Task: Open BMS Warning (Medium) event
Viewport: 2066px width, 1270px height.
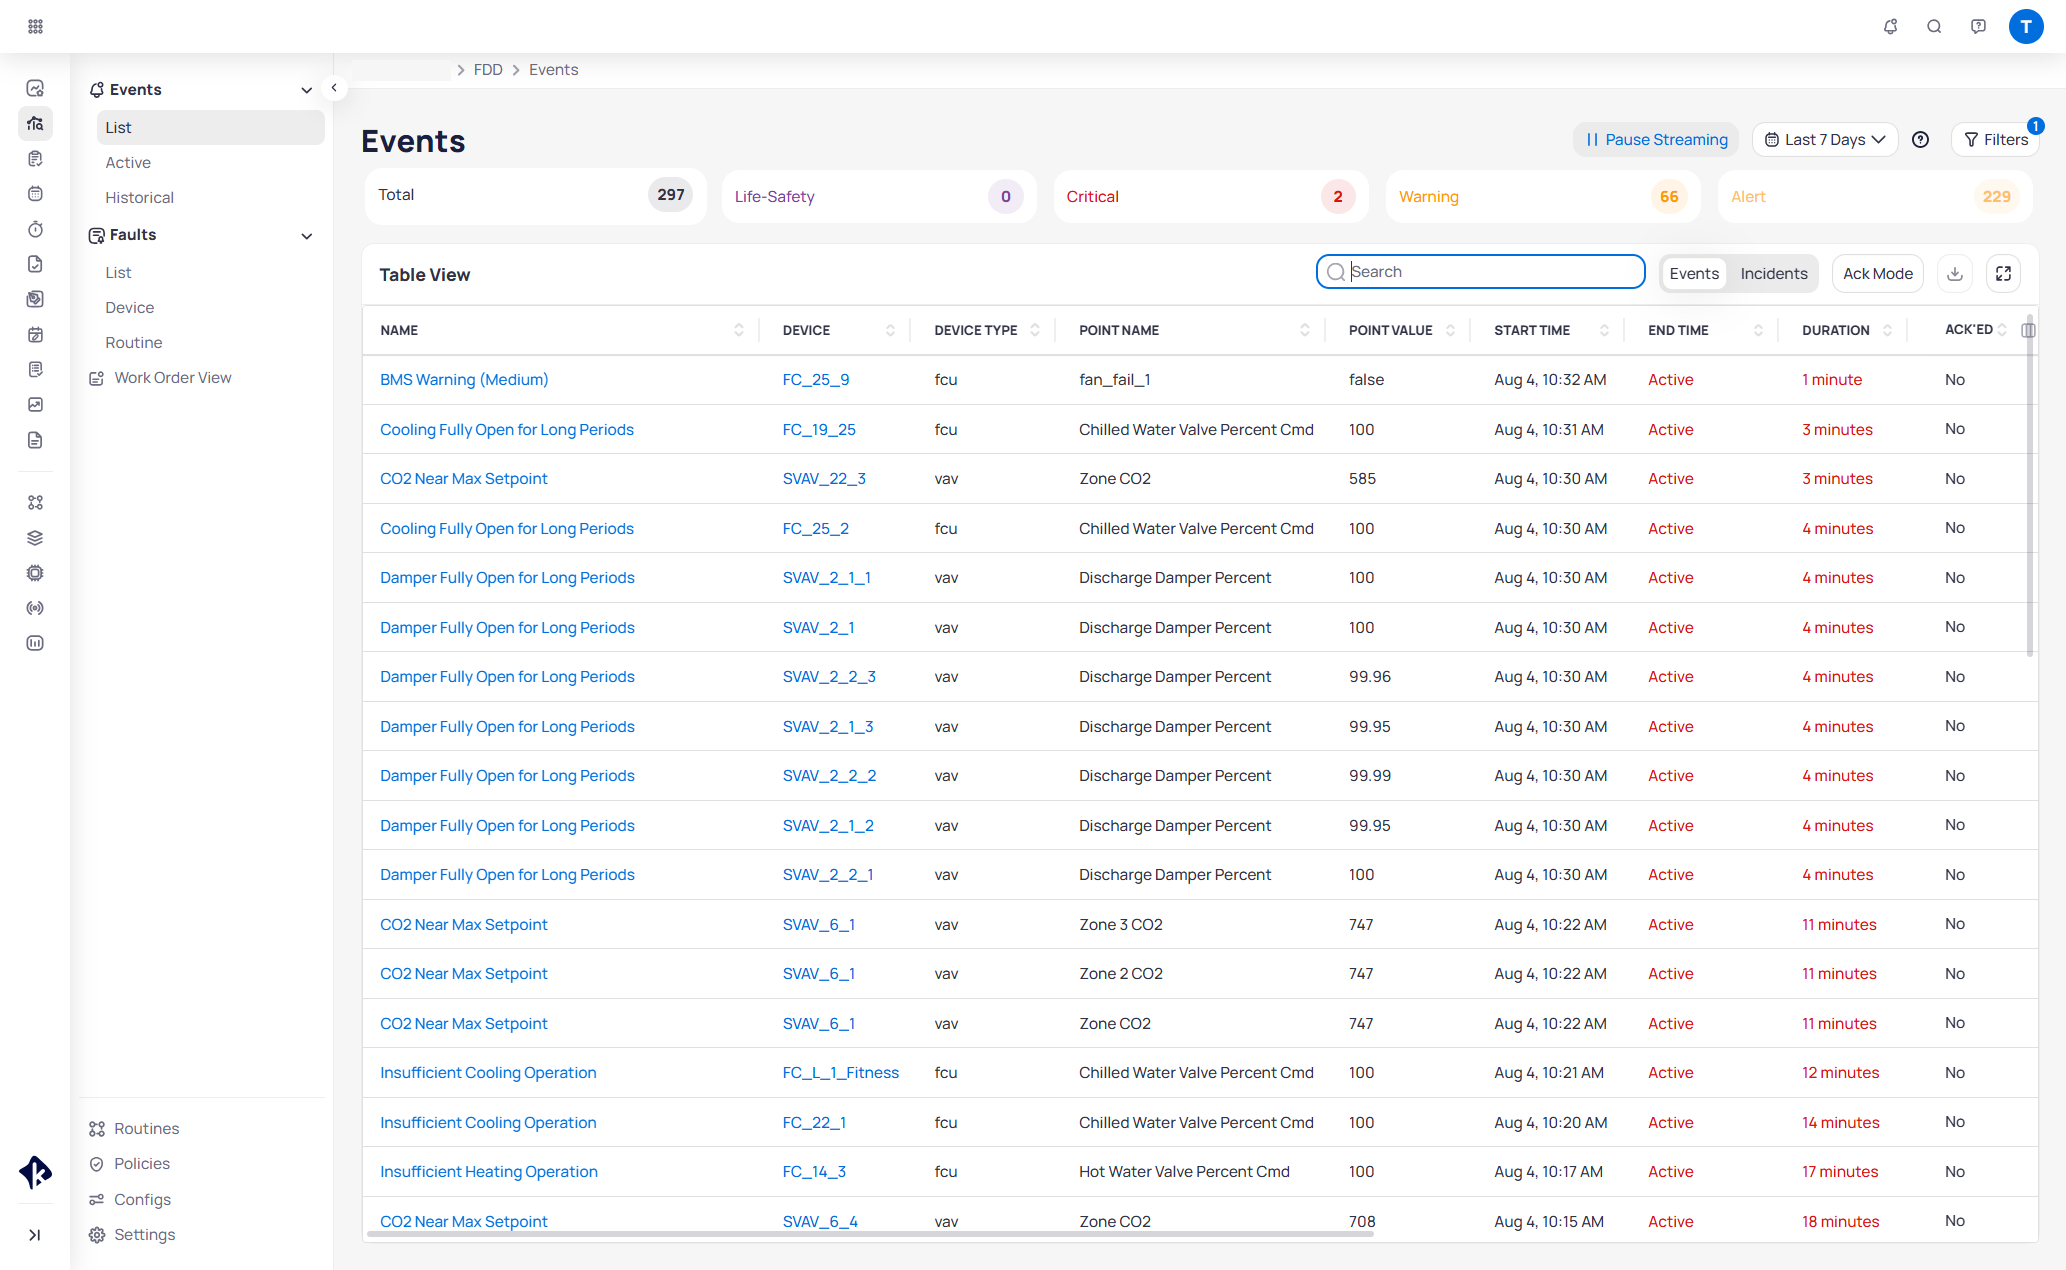Action: (464, 380)
